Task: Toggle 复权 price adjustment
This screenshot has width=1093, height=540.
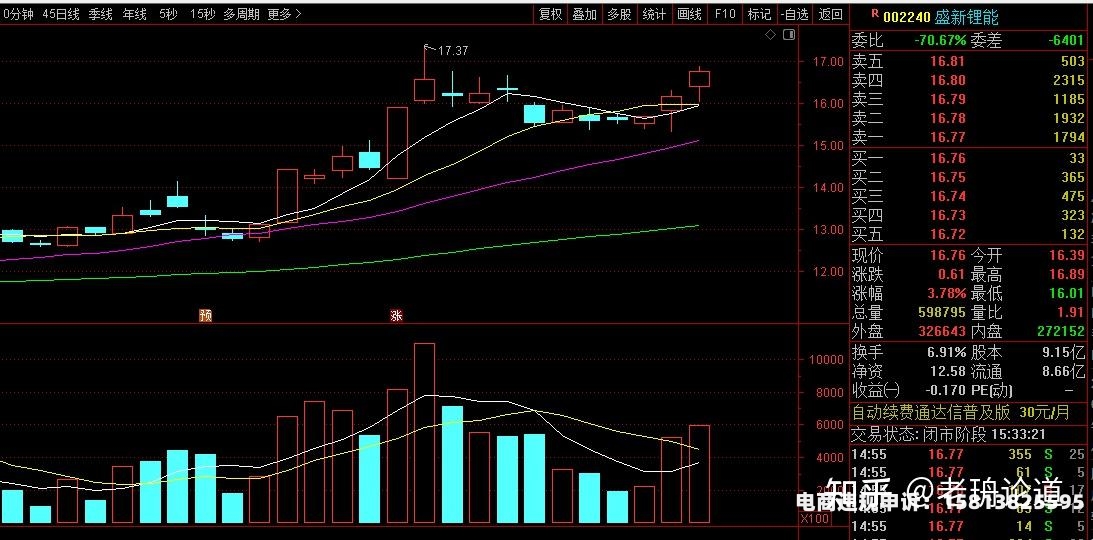Action: [551, 14]
